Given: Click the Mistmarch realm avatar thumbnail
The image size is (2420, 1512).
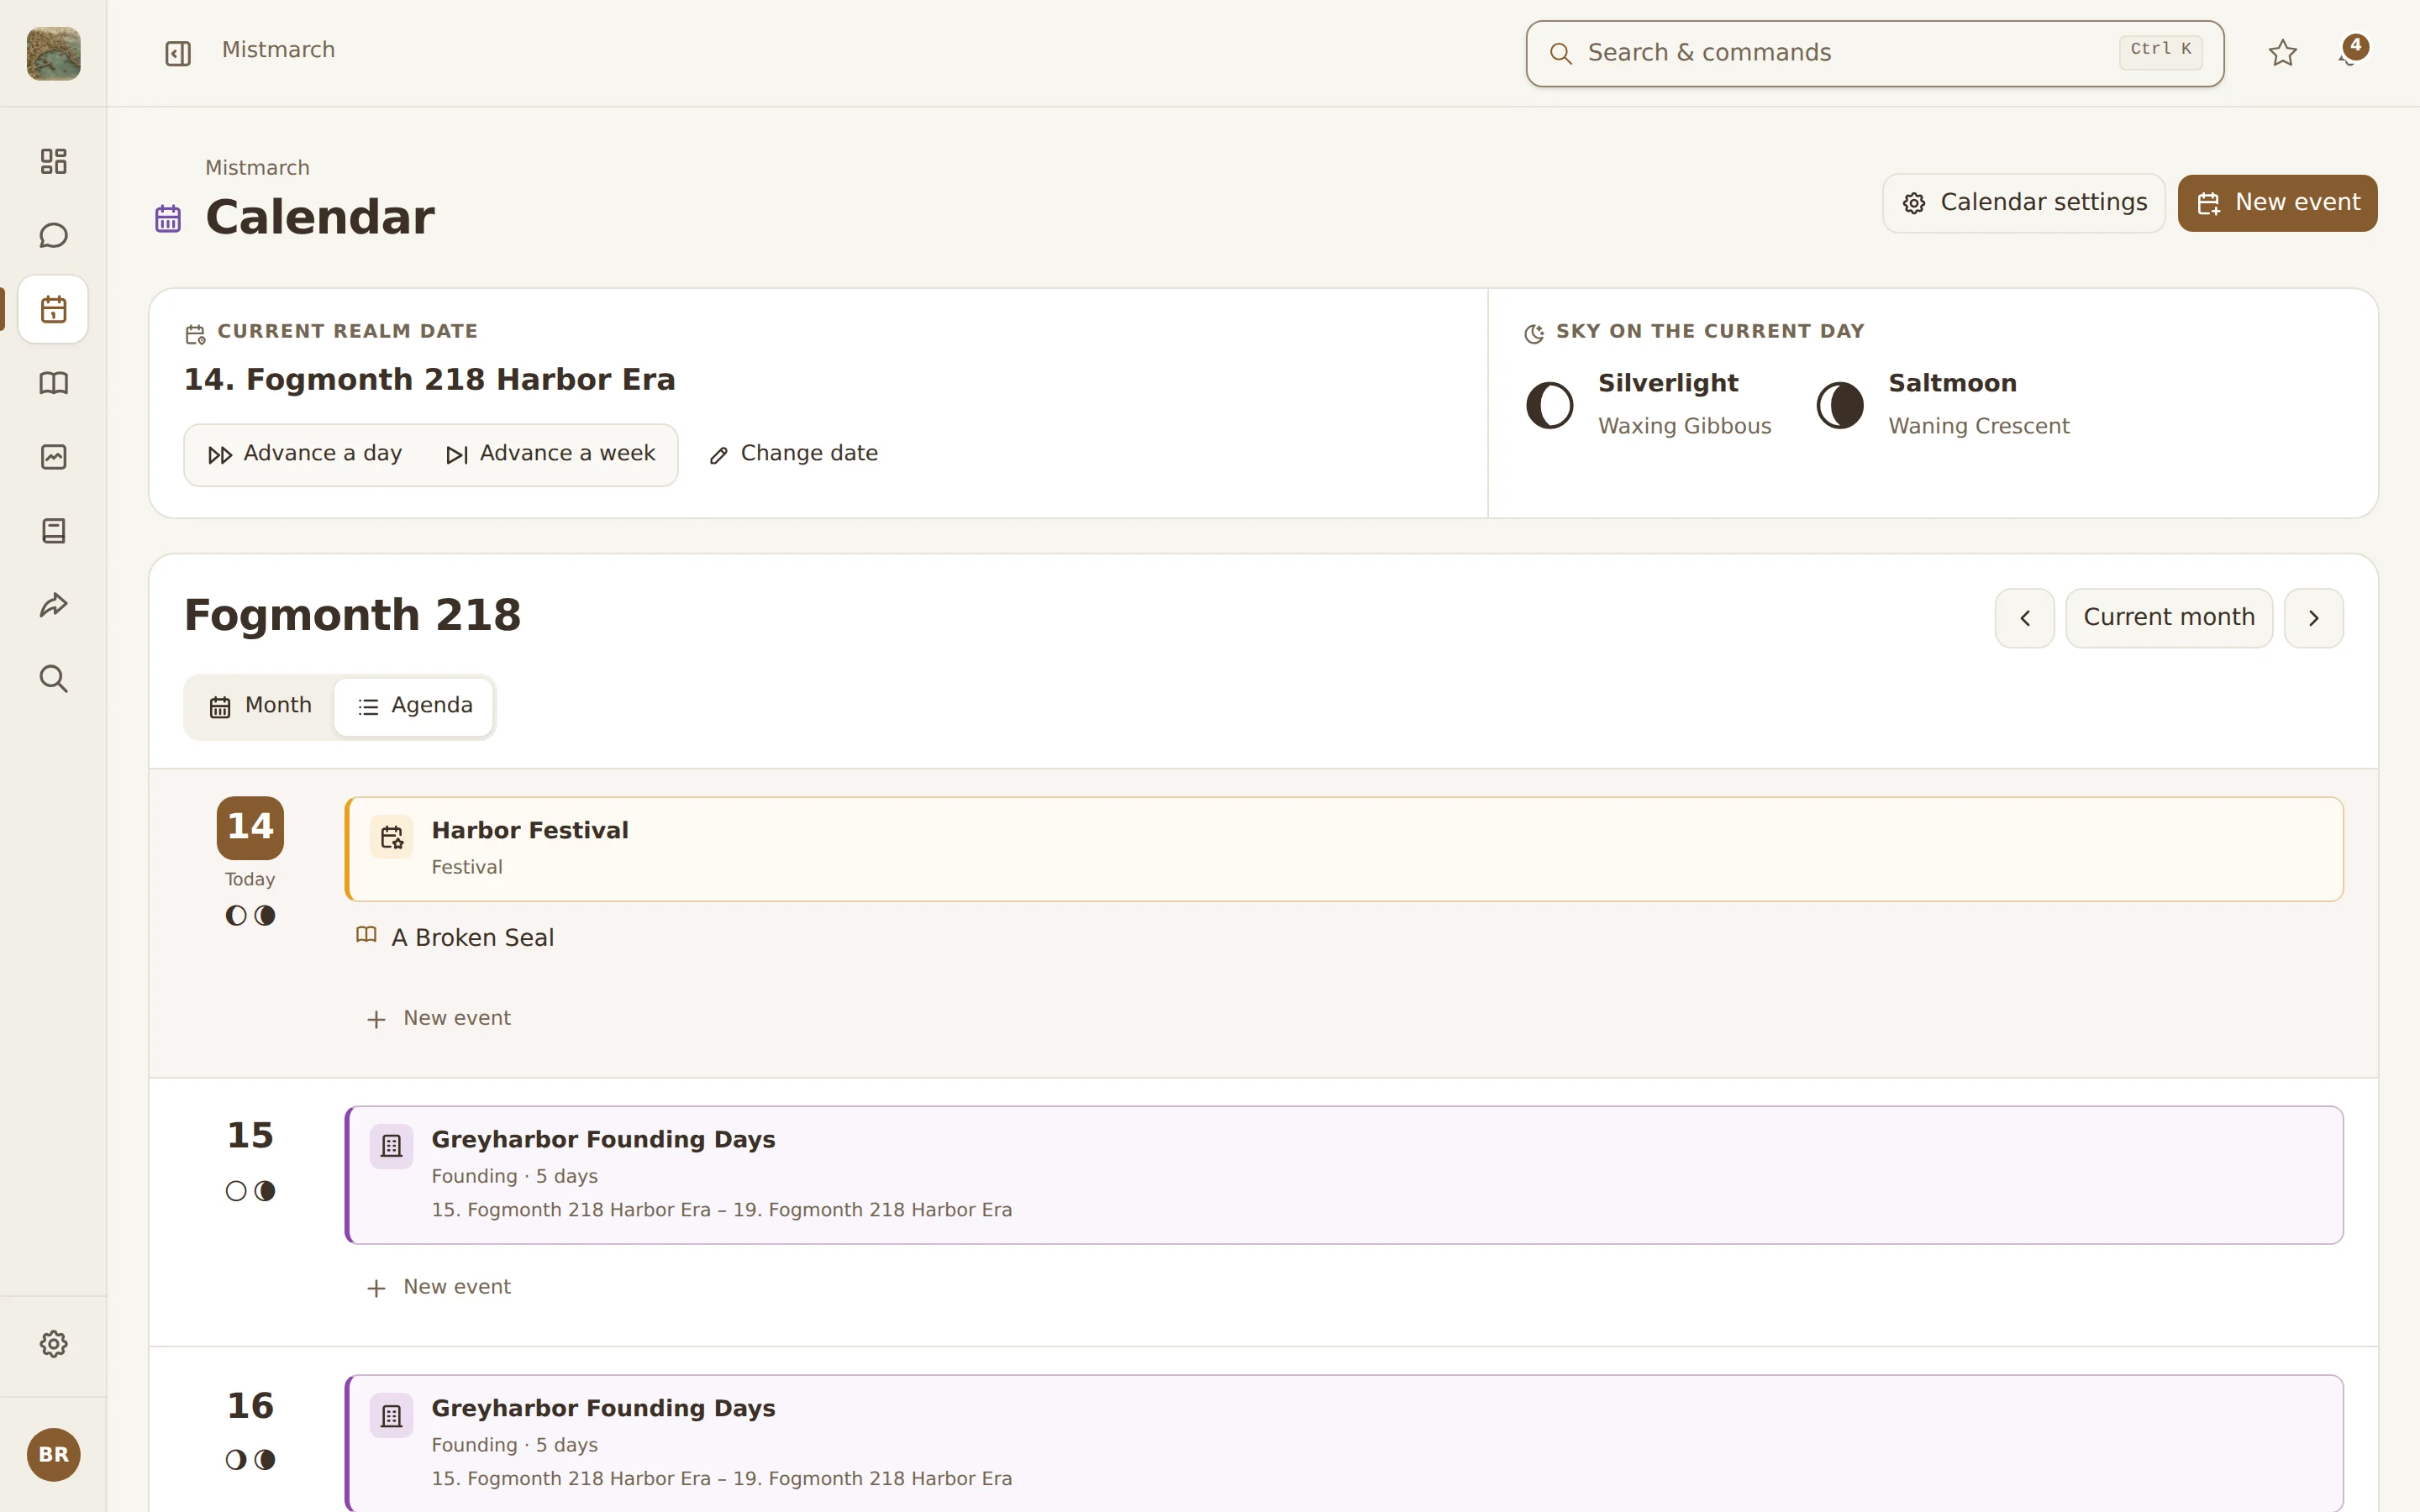Looking at the screenshot, I should tap(53, 53).
